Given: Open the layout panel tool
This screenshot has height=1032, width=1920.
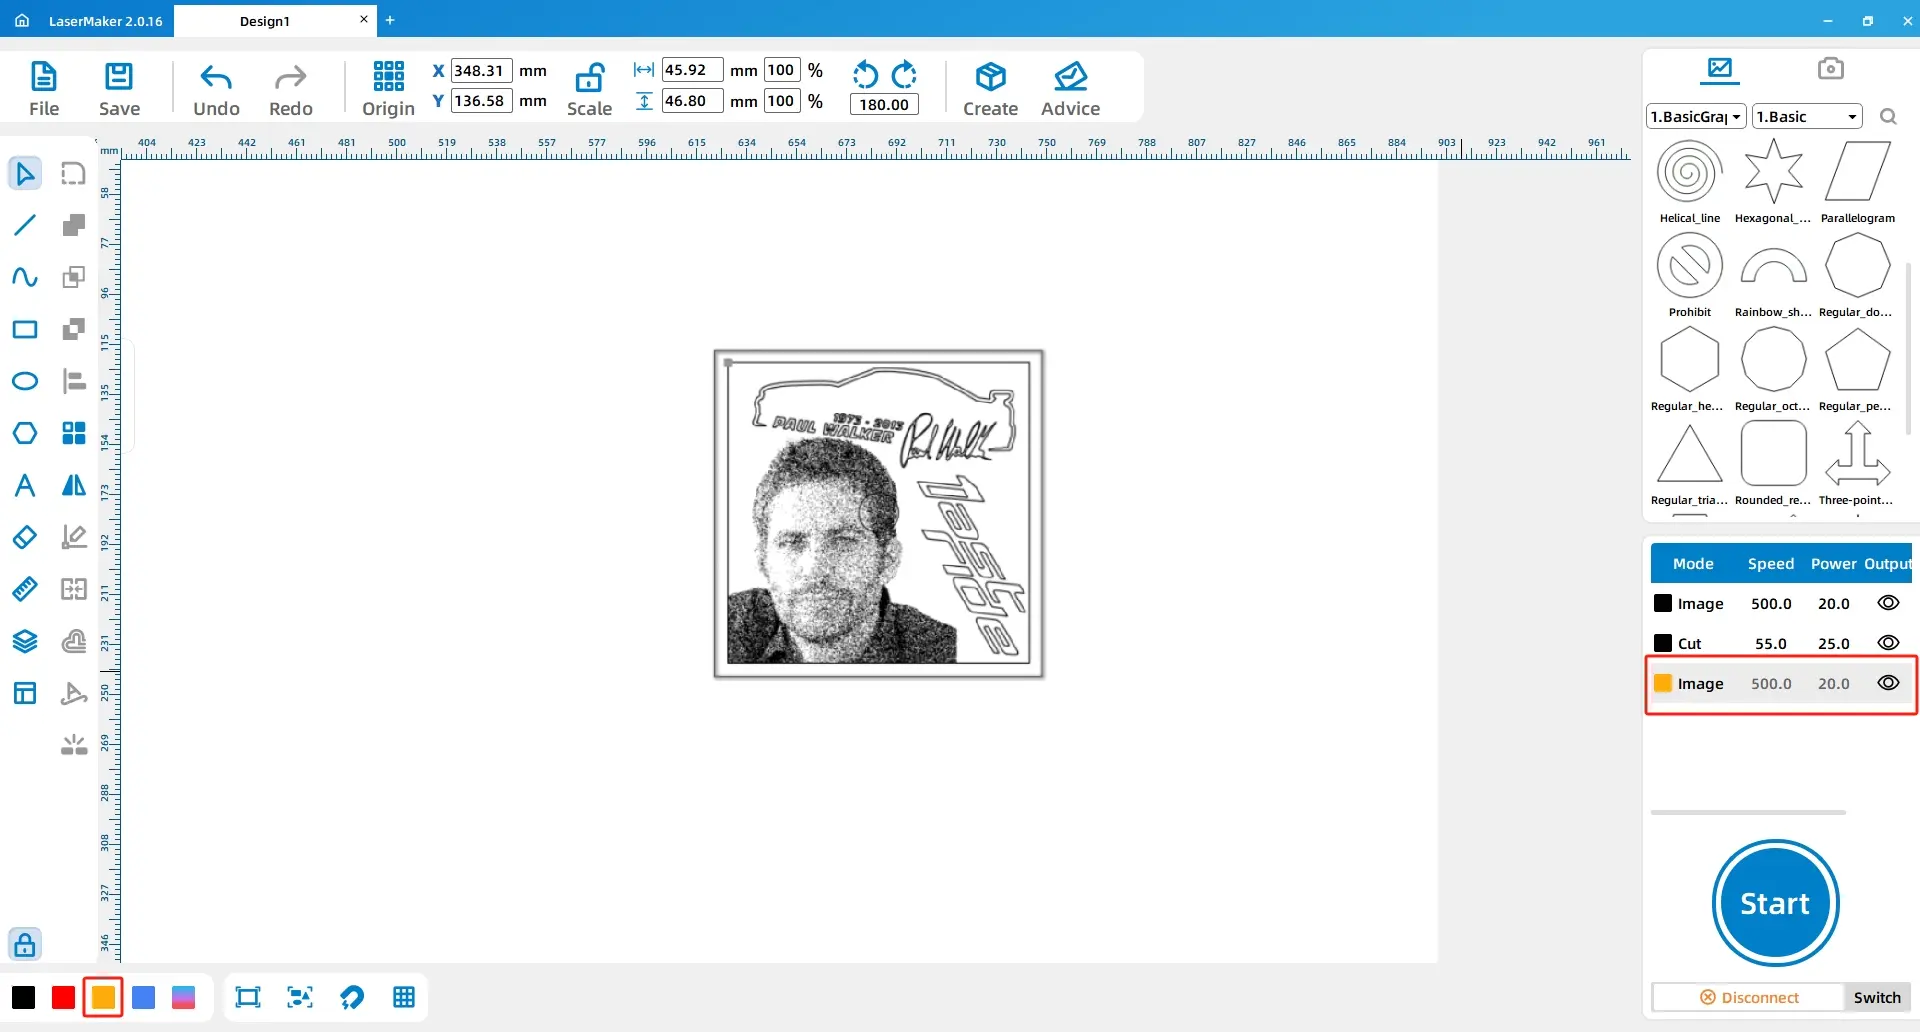Looking at the screenshot, I should coord(25,693).
